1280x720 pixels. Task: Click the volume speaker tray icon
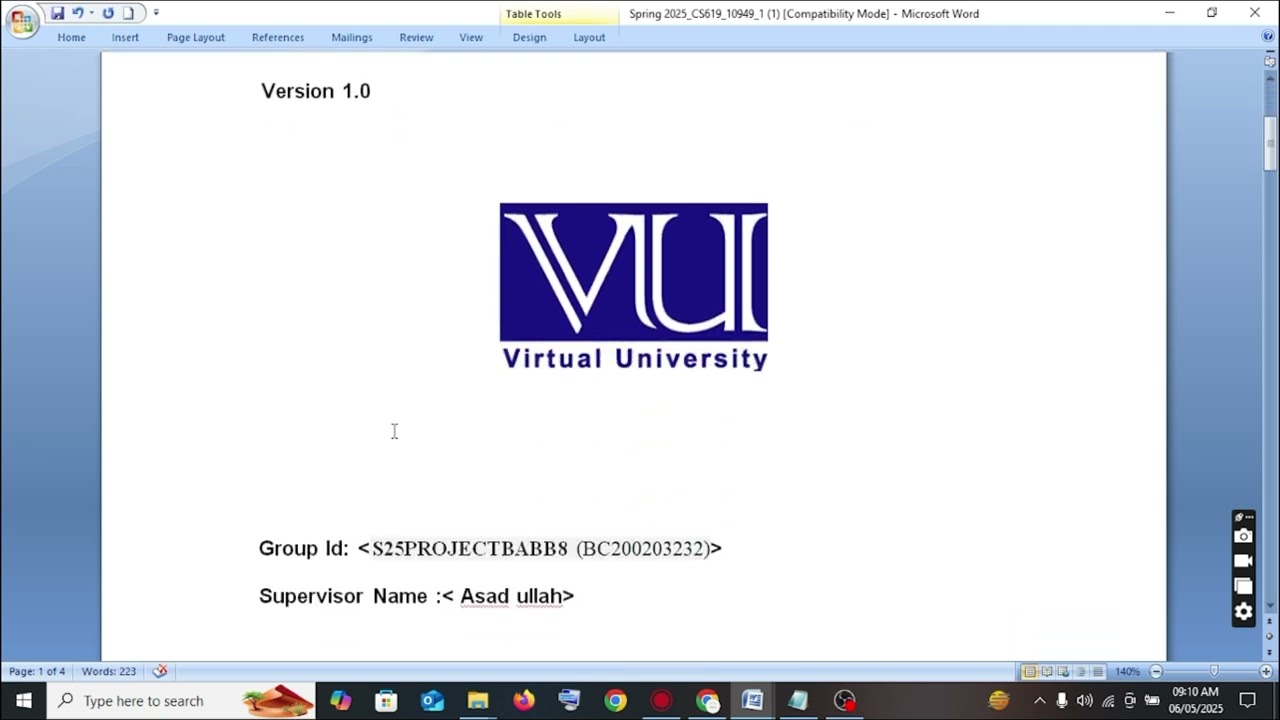tap(1084, 701)
